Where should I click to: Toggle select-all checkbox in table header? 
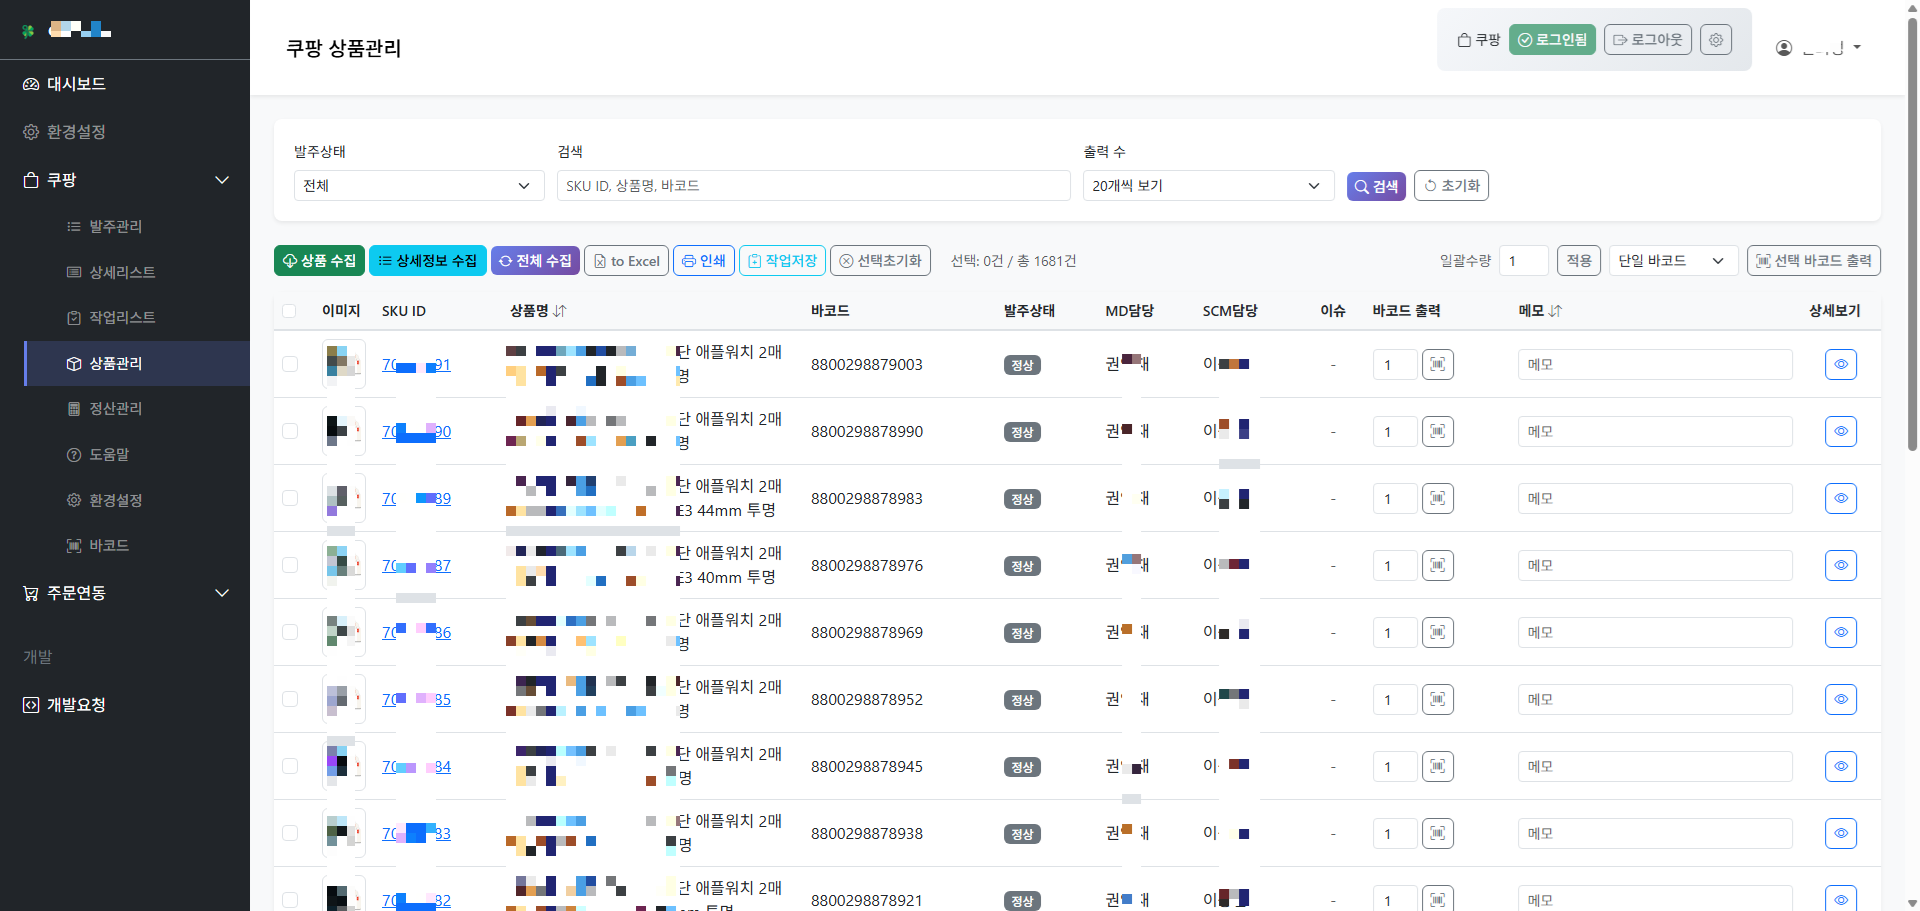point(289,311)
